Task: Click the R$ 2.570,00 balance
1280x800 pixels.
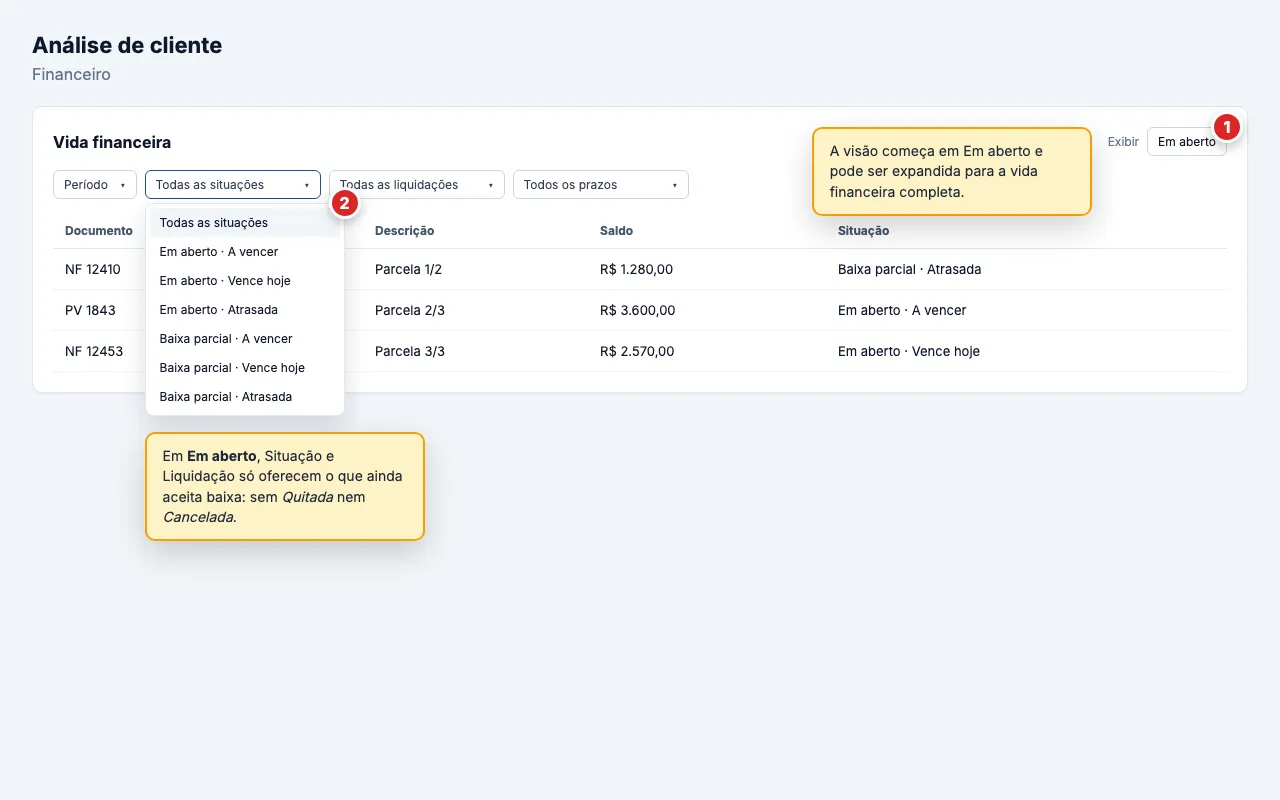Action: [637, 352]
